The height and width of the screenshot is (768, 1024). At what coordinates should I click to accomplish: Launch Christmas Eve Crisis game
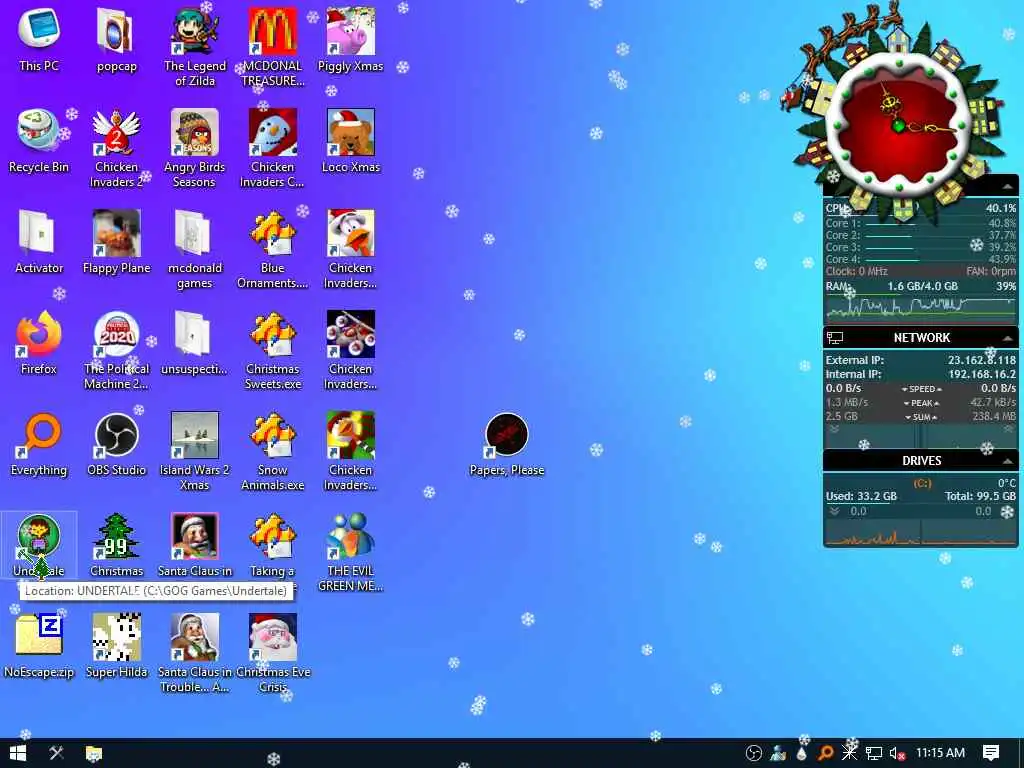[272, 653]
